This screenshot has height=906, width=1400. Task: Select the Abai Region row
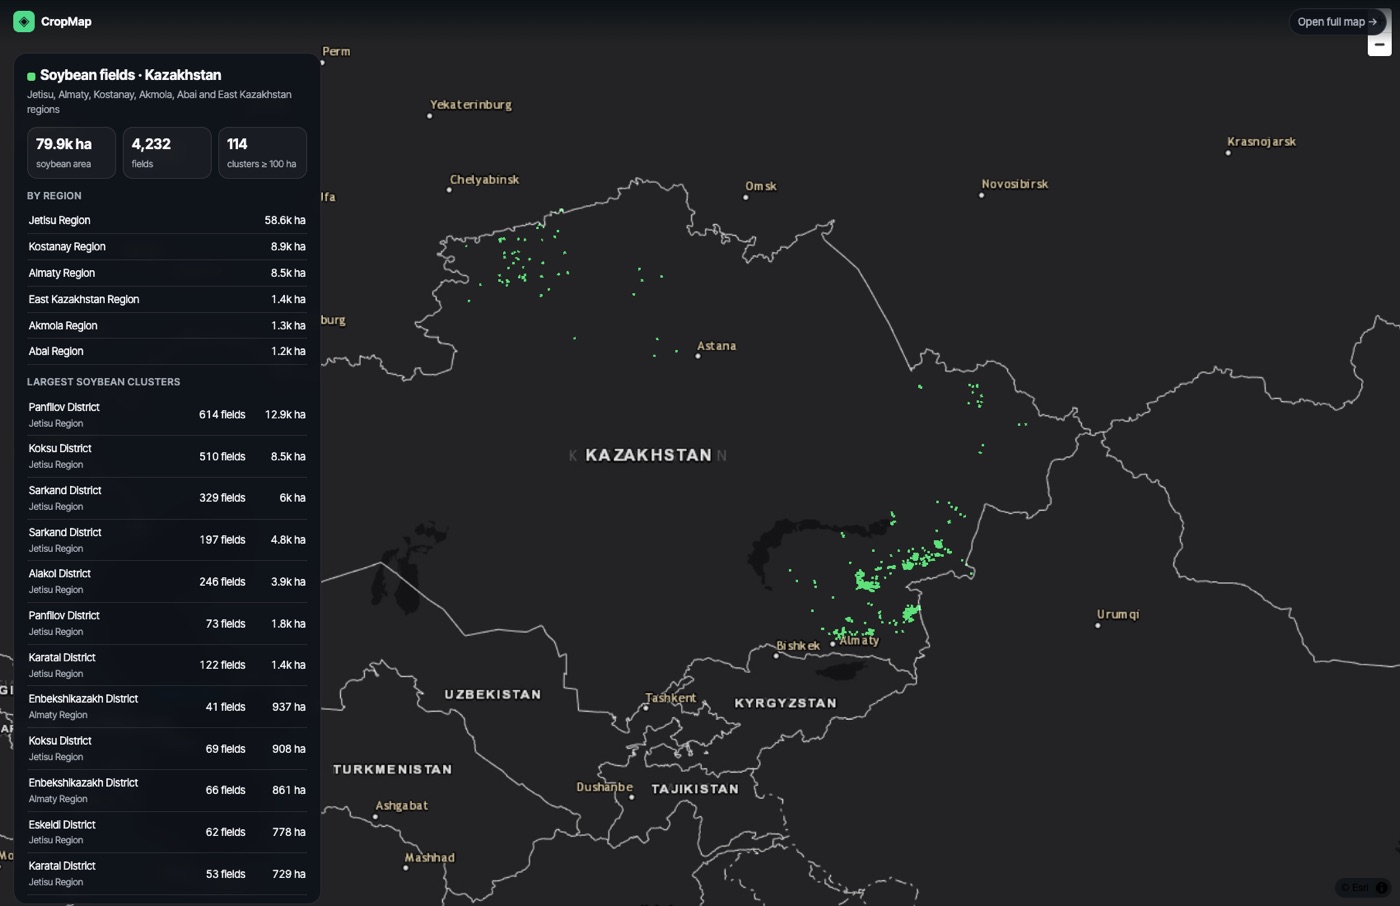click(x=167, y=351)
